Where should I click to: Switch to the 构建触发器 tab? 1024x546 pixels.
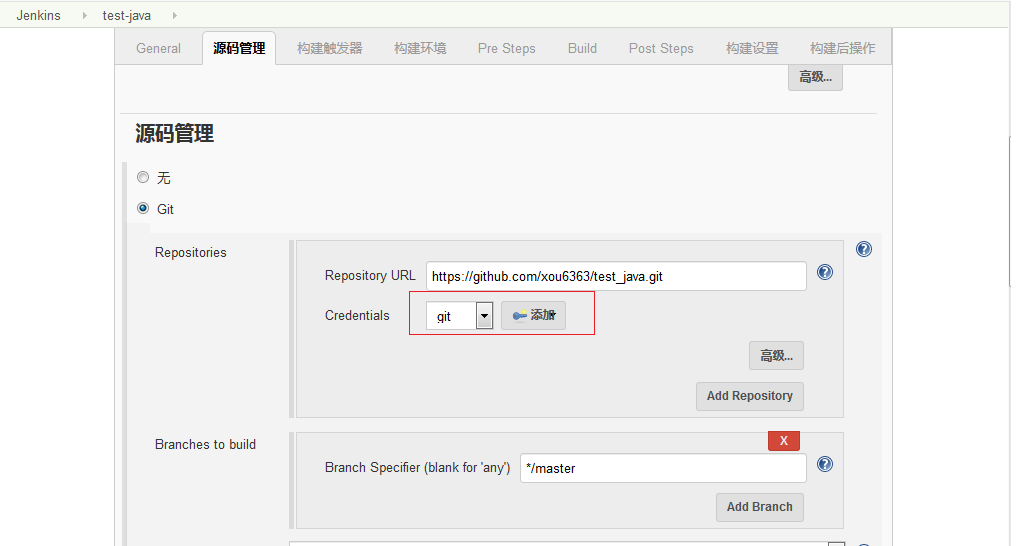click(x=329, y=48)
